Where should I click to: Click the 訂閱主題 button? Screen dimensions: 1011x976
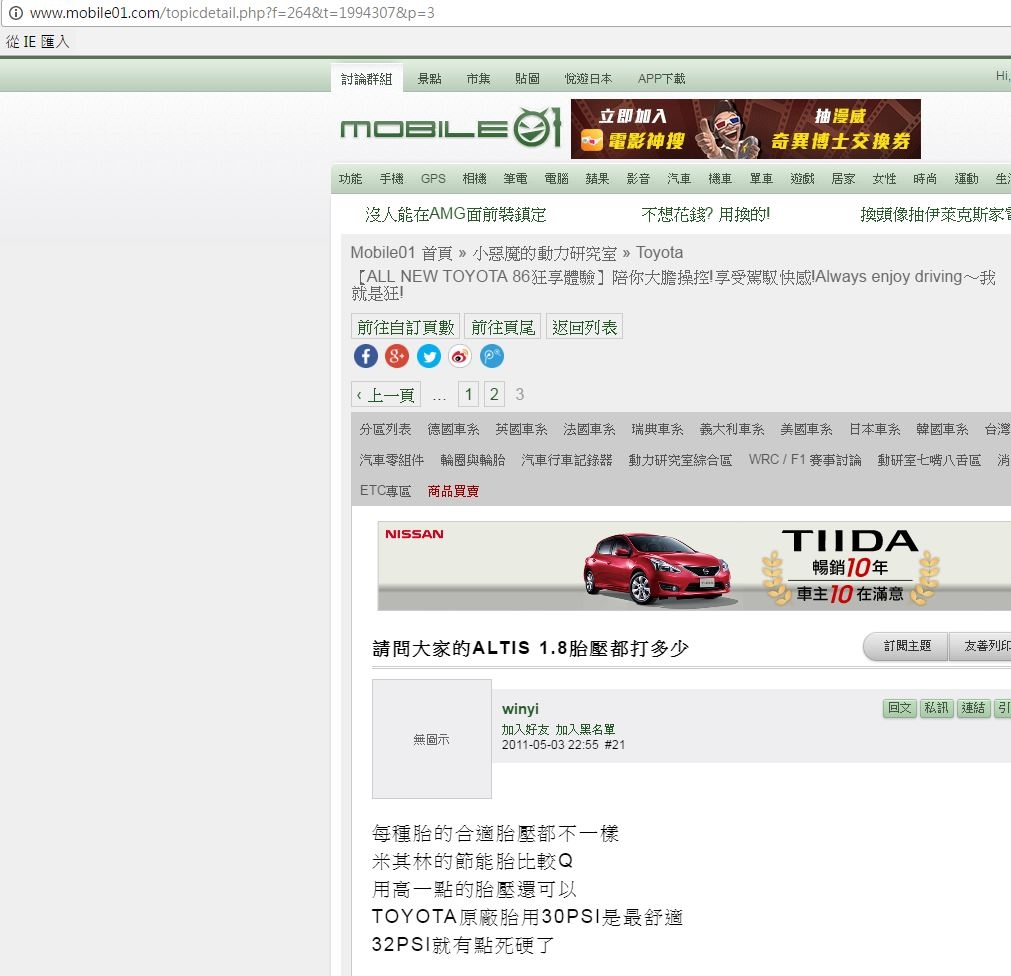[x=907, y=646]
